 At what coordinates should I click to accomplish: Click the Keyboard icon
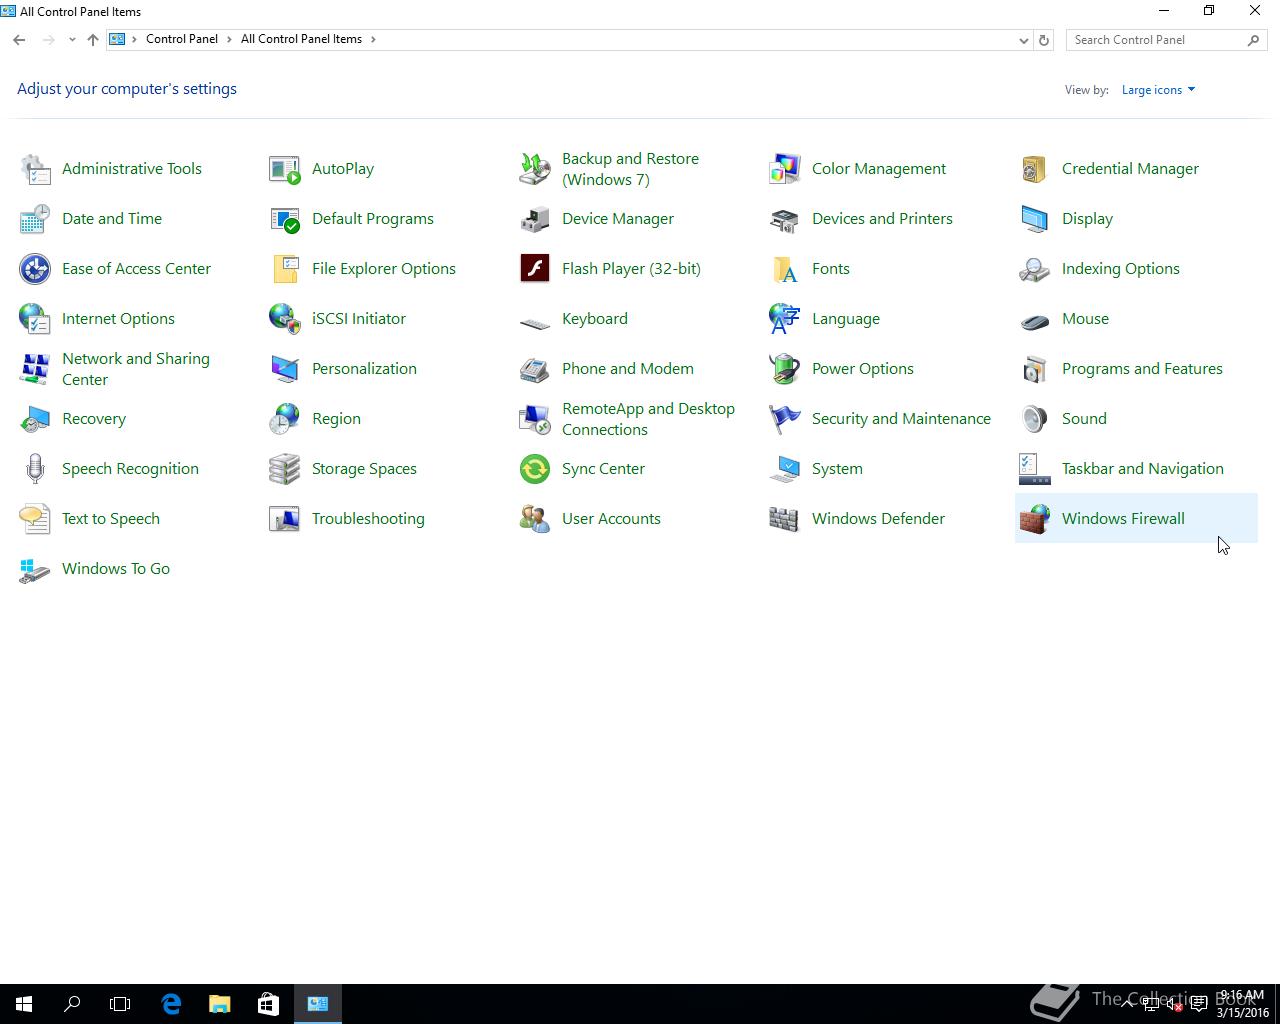[x=535, y=323]
